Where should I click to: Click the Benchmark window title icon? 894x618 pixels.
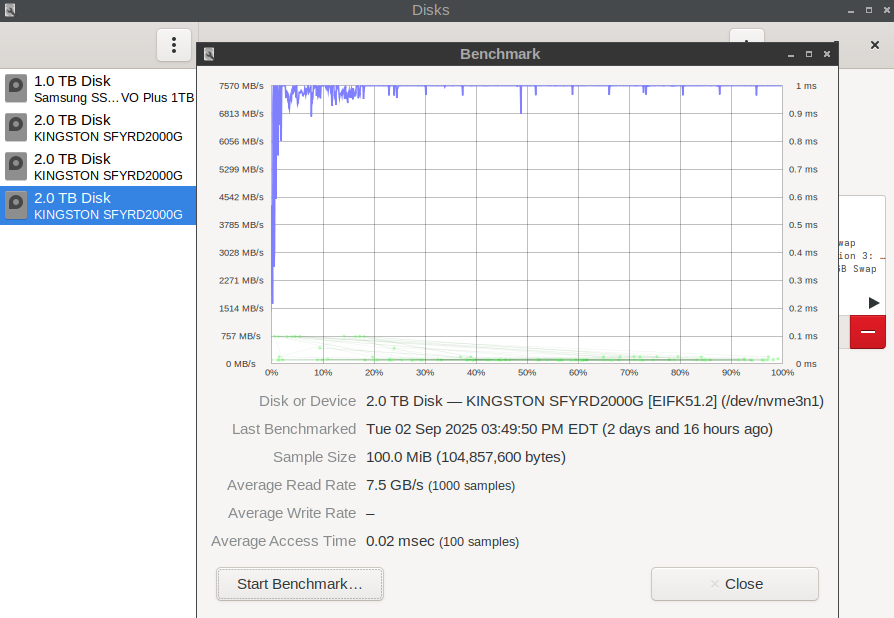pyautogui.click(x=209, y=54)
